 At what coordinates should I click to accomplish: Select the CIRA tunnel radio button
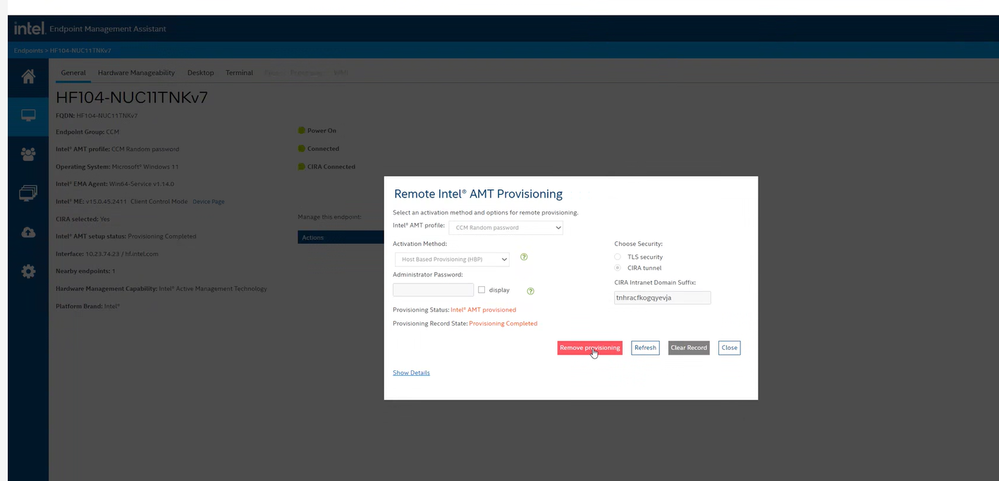pyautogui.click(x=618, y=268)
